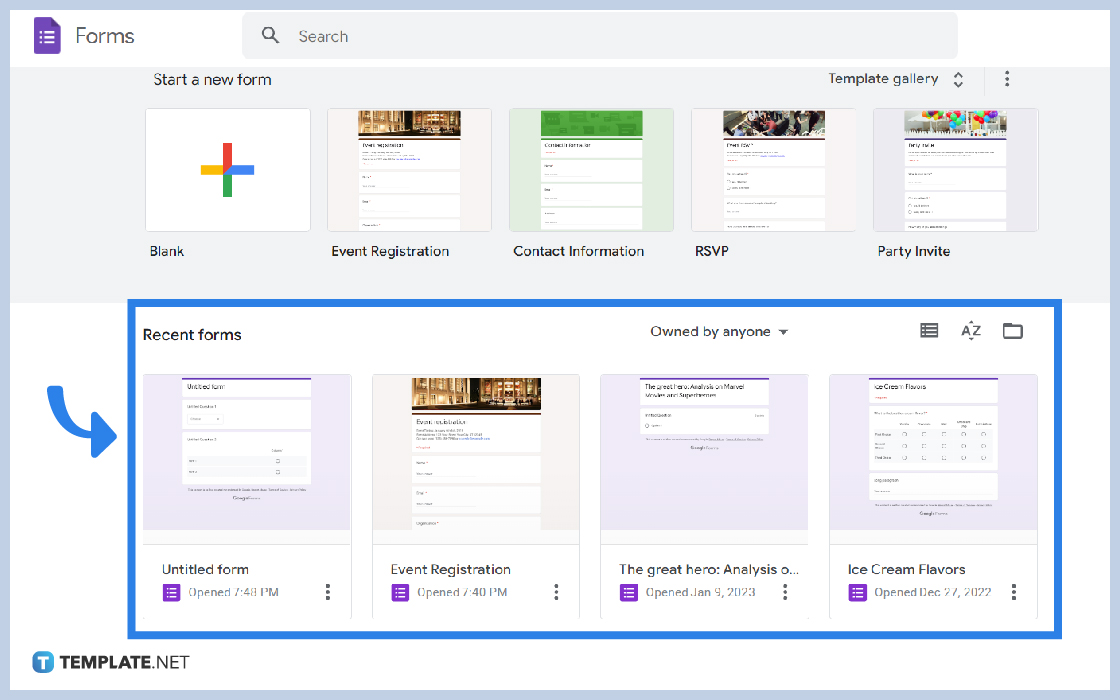
Task: Click the Google Forms logo icon
Action: [x=47, y=36]
